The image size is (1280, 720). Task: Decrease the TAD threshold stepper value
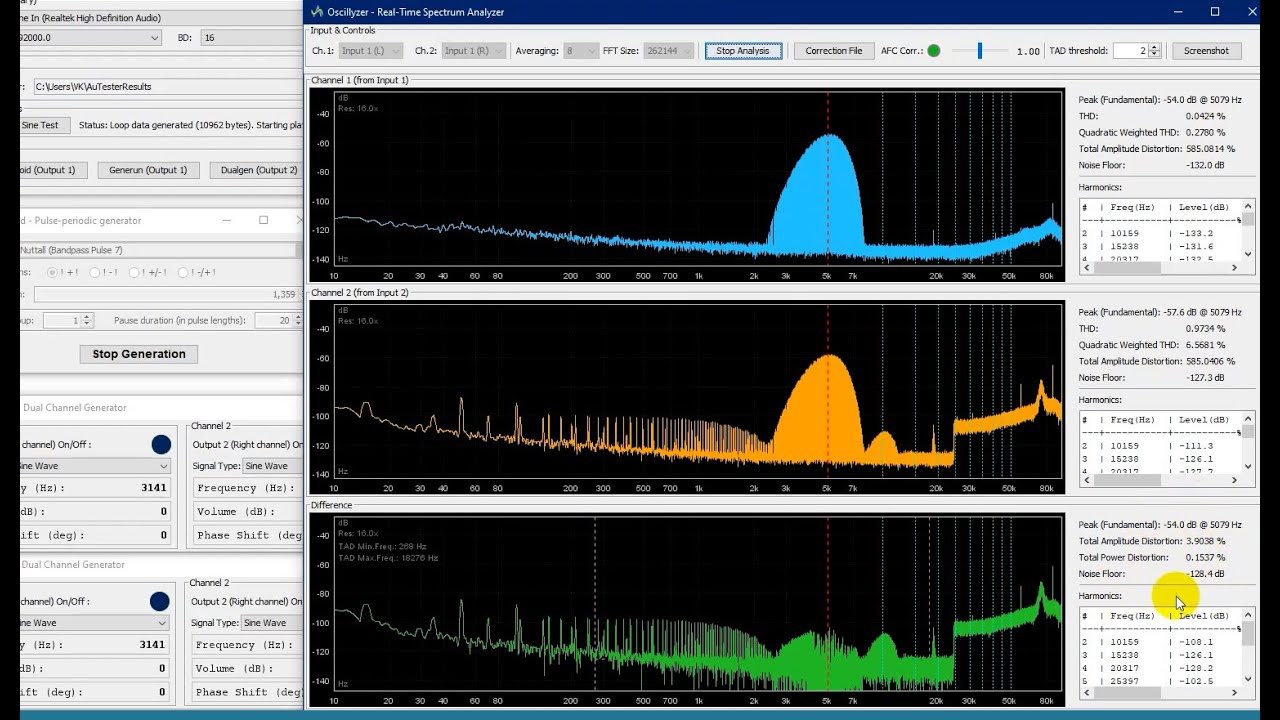1154,55
